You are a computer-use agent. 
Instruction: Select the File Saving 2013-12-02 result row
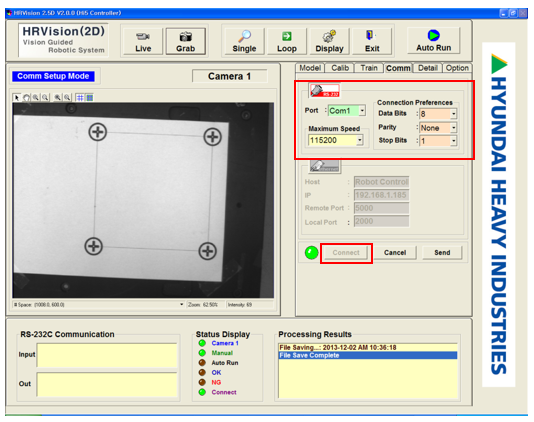pos(368,347)
